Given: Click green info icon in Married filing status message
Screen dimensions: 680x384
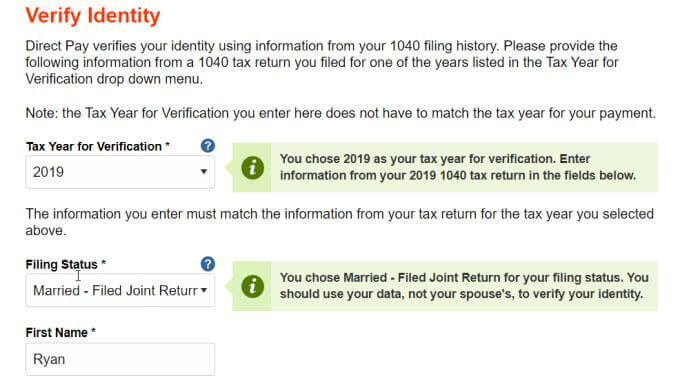Looking at the screenshot, I should pos(252,286).
